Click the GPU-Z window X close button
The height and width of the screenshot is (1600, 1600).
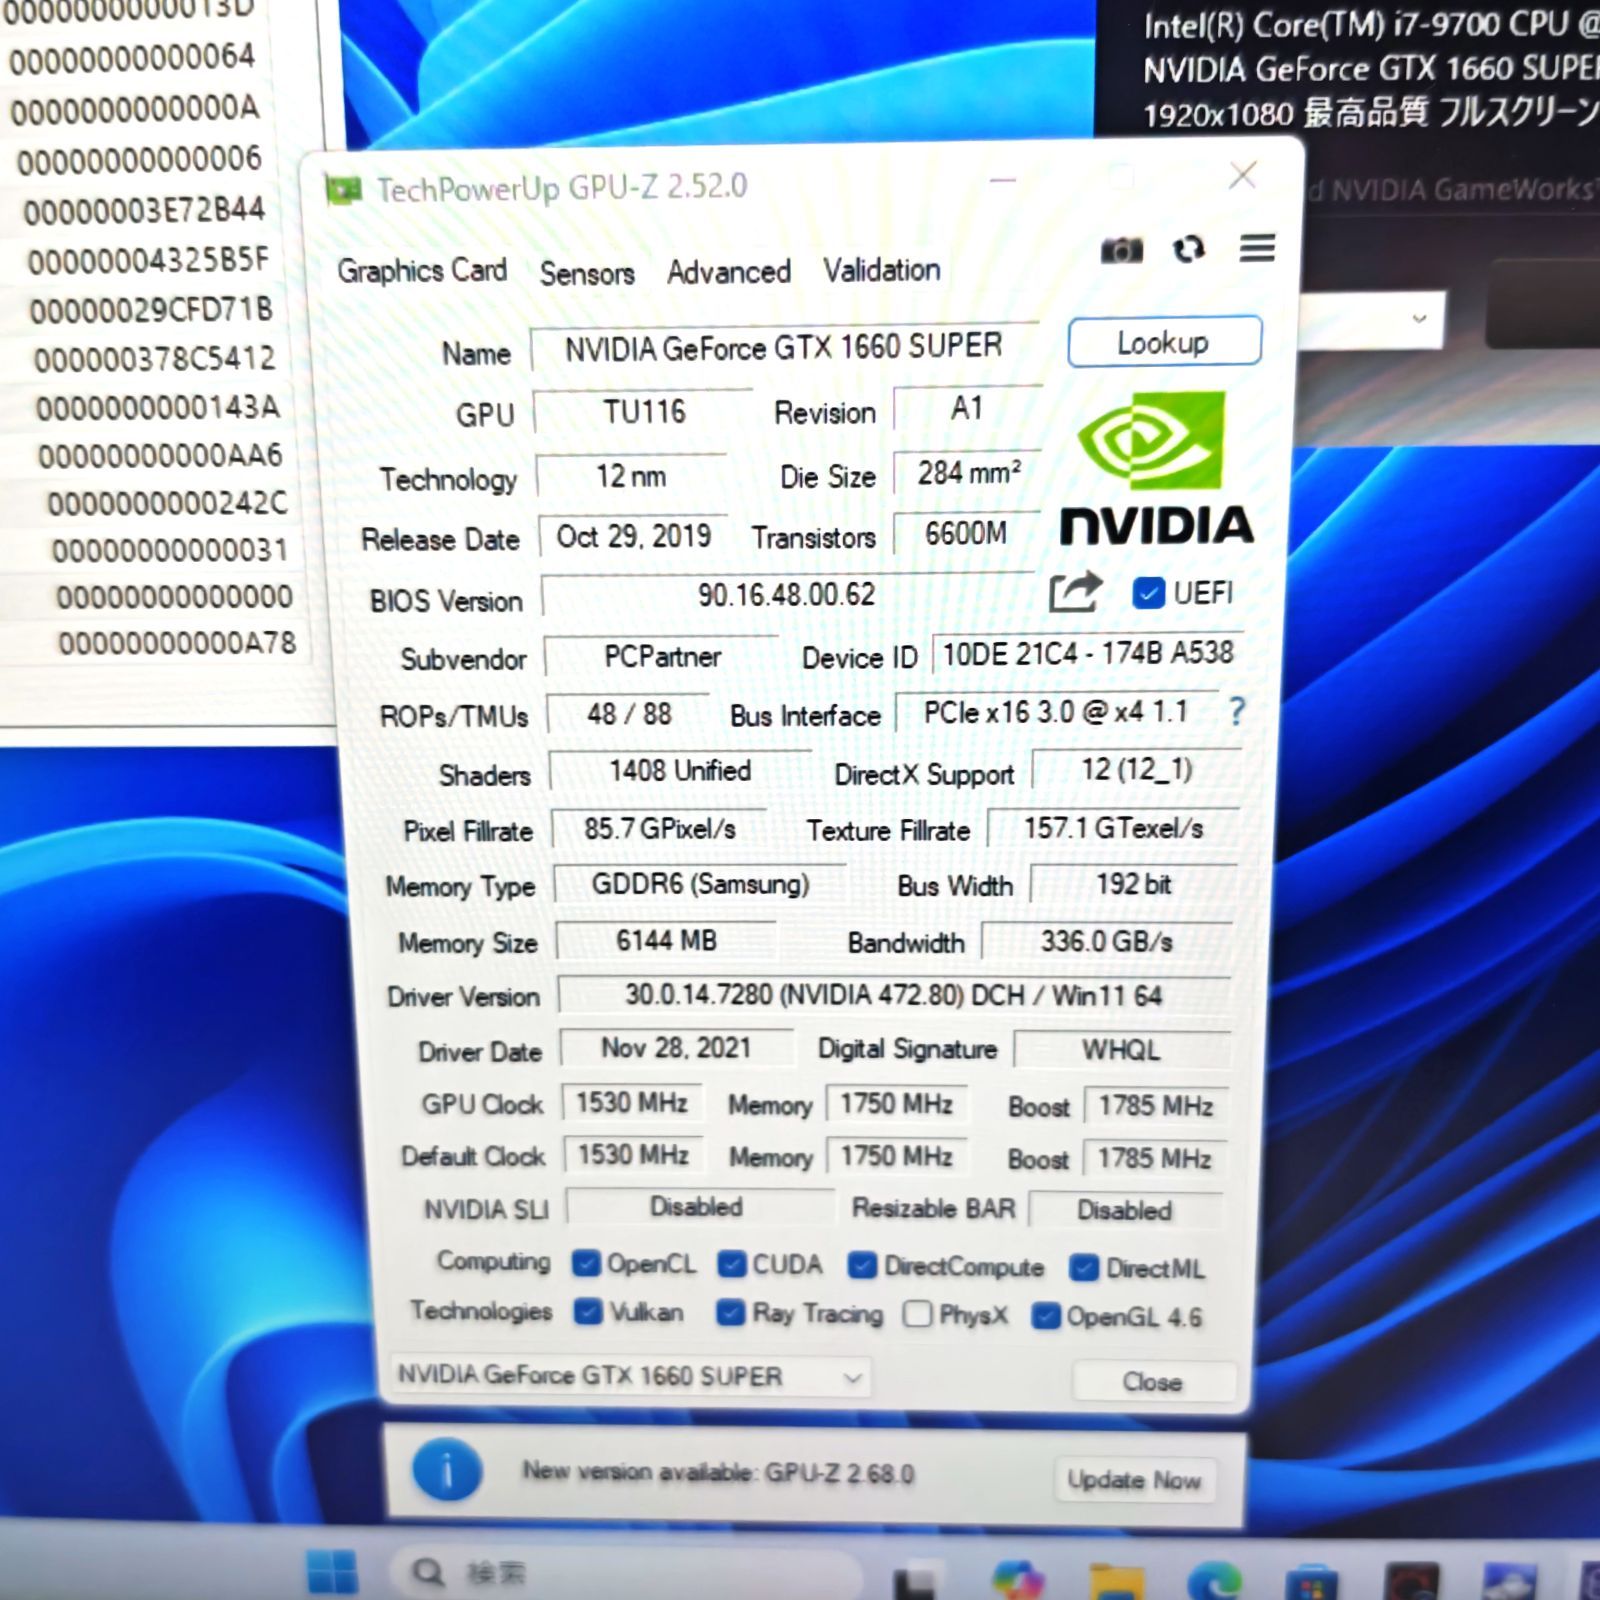point(1242,176)
